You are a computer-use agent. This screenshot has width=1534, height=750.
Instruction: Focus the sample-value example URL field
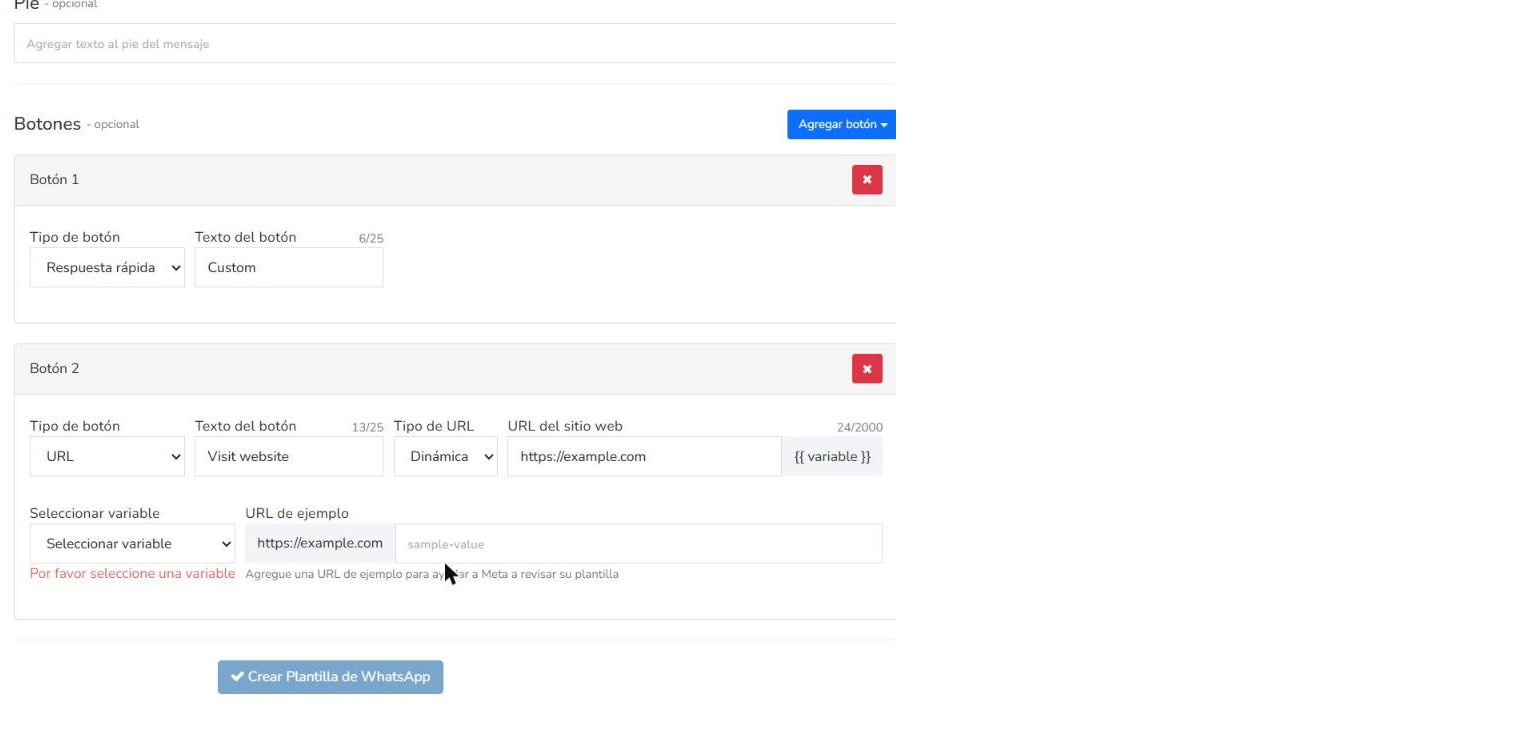639,544
